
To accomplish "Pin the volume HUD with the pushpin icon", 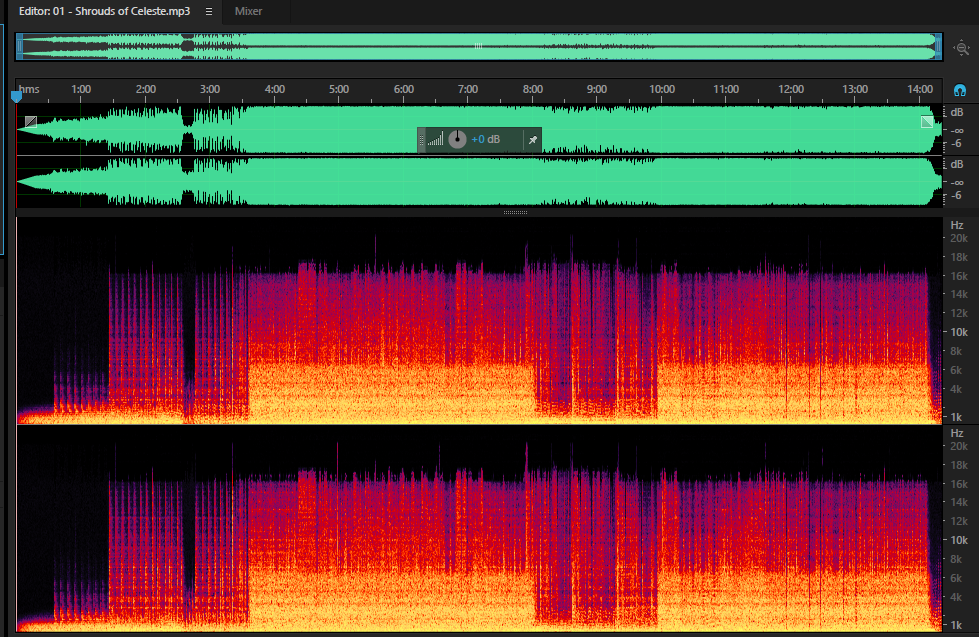I will [x=533, y=140].
